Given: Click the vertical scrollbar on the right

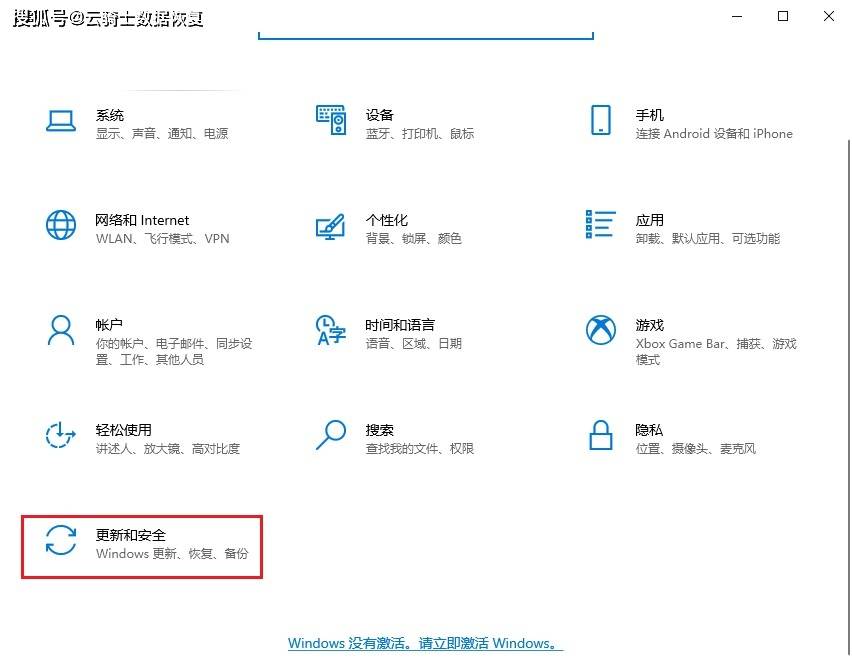Looking at the screenshot, I should pos(849,397).
